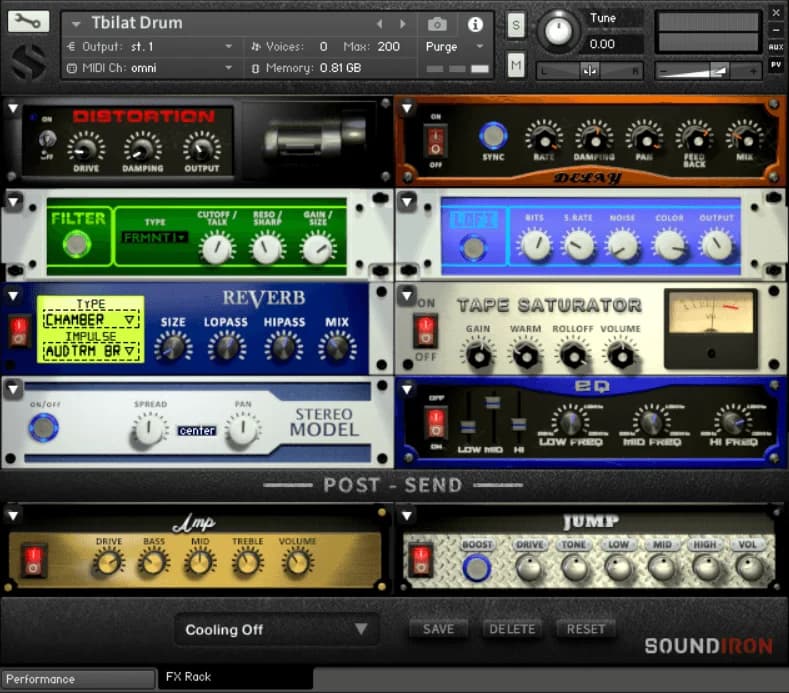Click the camera snapshot icon
The height and width of the screenshot is (693, 789).
437,24
